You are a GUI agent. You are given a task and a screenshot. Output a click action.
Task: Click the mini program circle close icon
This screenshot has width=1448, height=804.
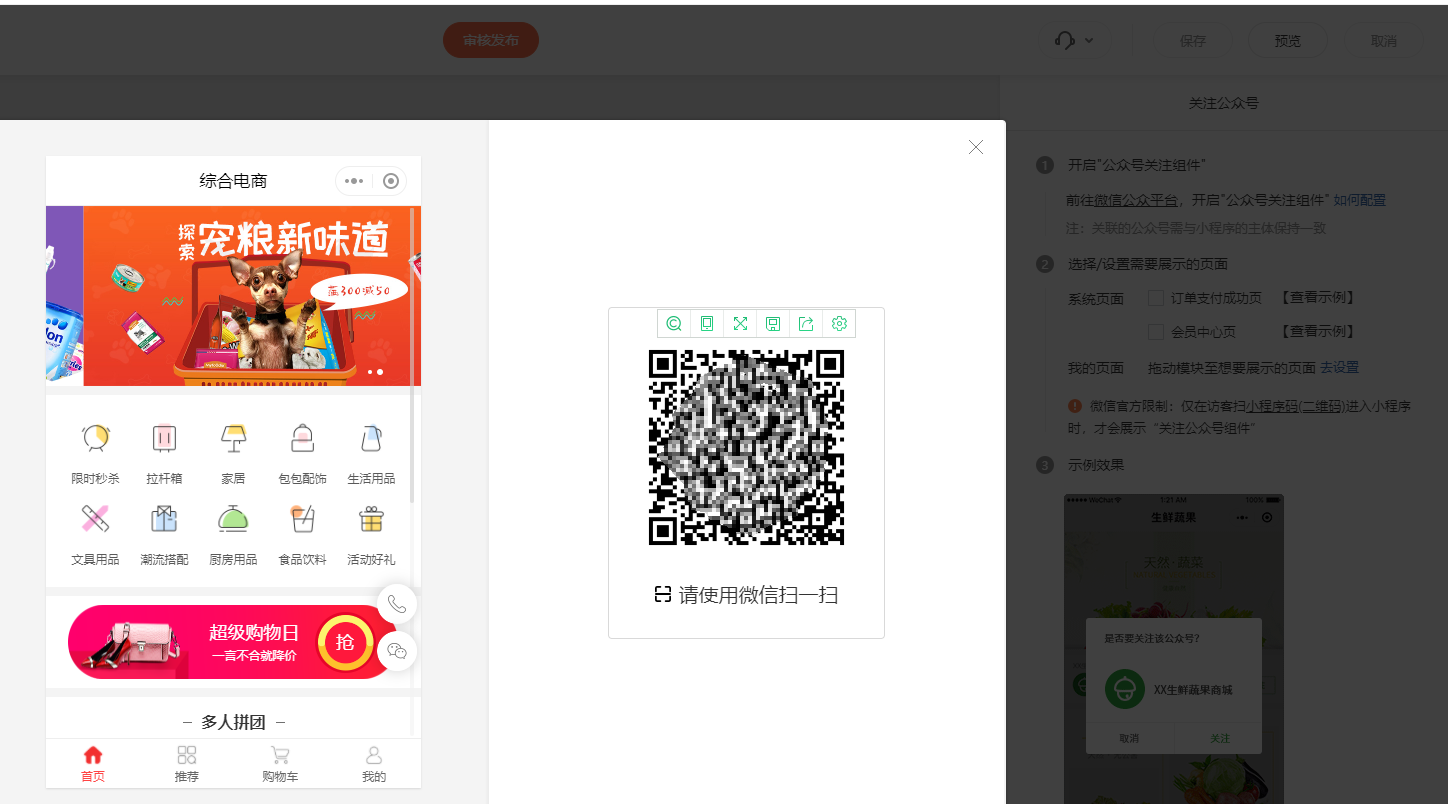click(391, 181)
